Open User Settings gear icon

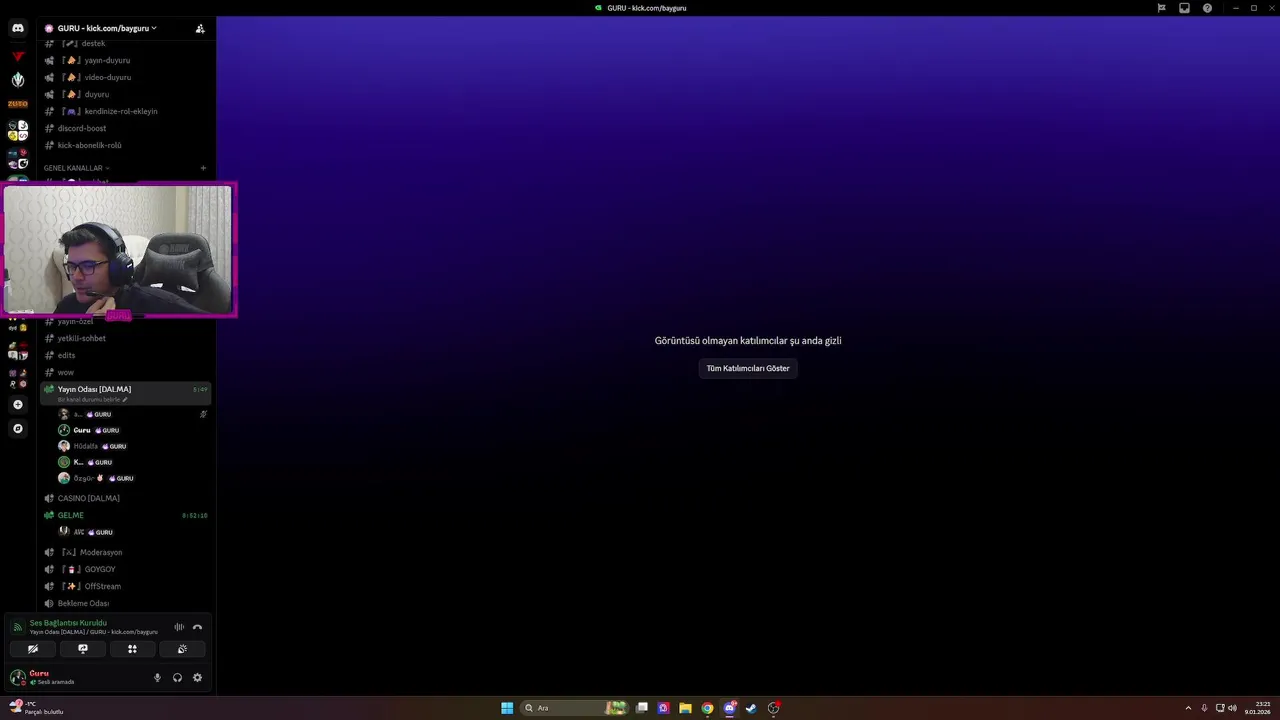click(x=197, y=677)
